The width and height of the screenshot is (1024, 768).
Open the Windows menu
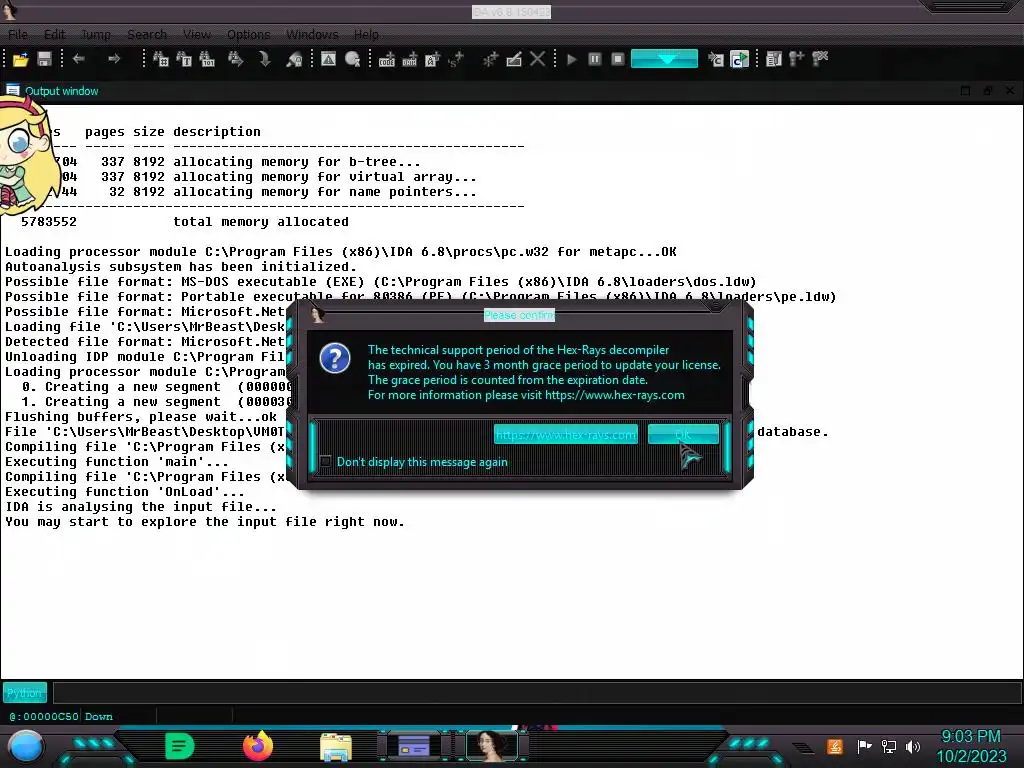(x=312, y=35)
